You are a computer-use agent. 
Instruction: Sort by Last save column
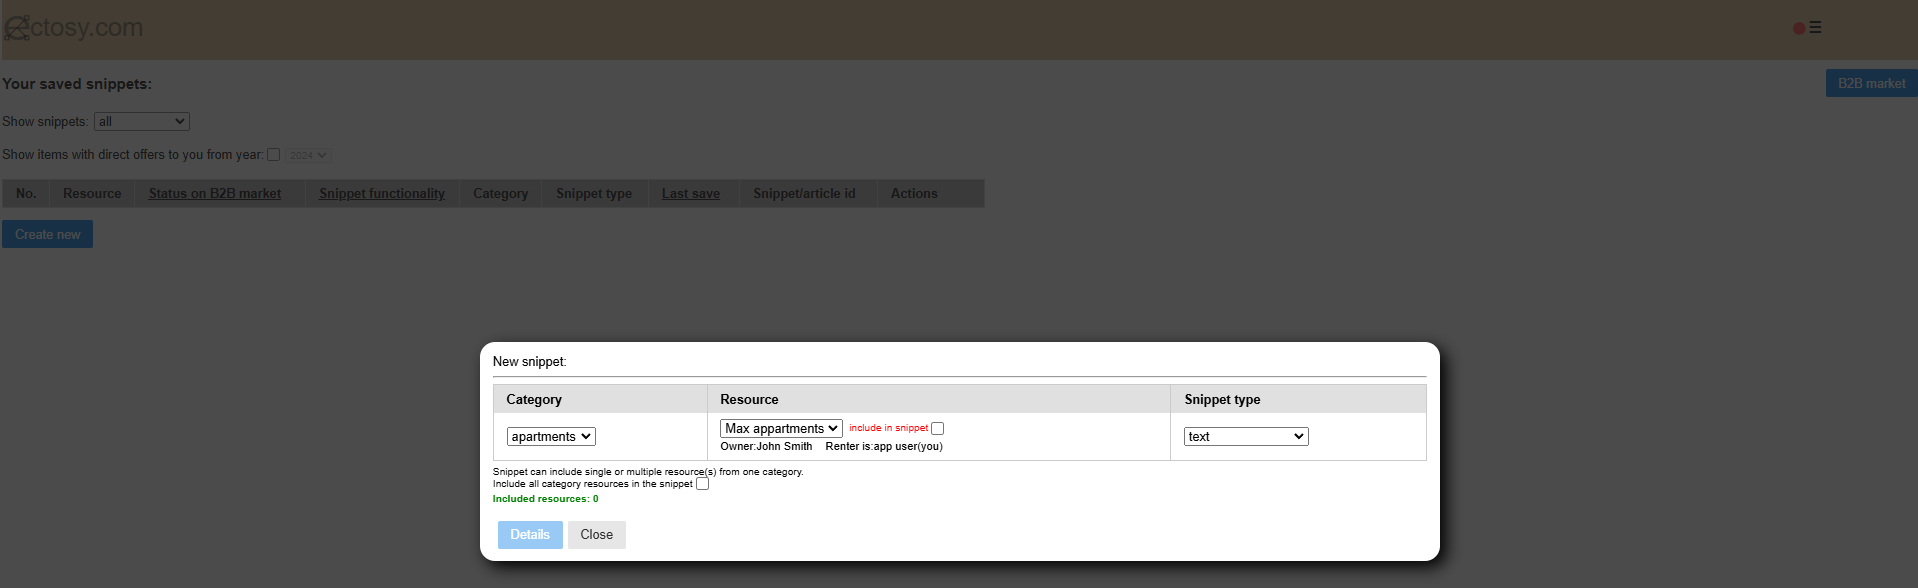(691, 194)
